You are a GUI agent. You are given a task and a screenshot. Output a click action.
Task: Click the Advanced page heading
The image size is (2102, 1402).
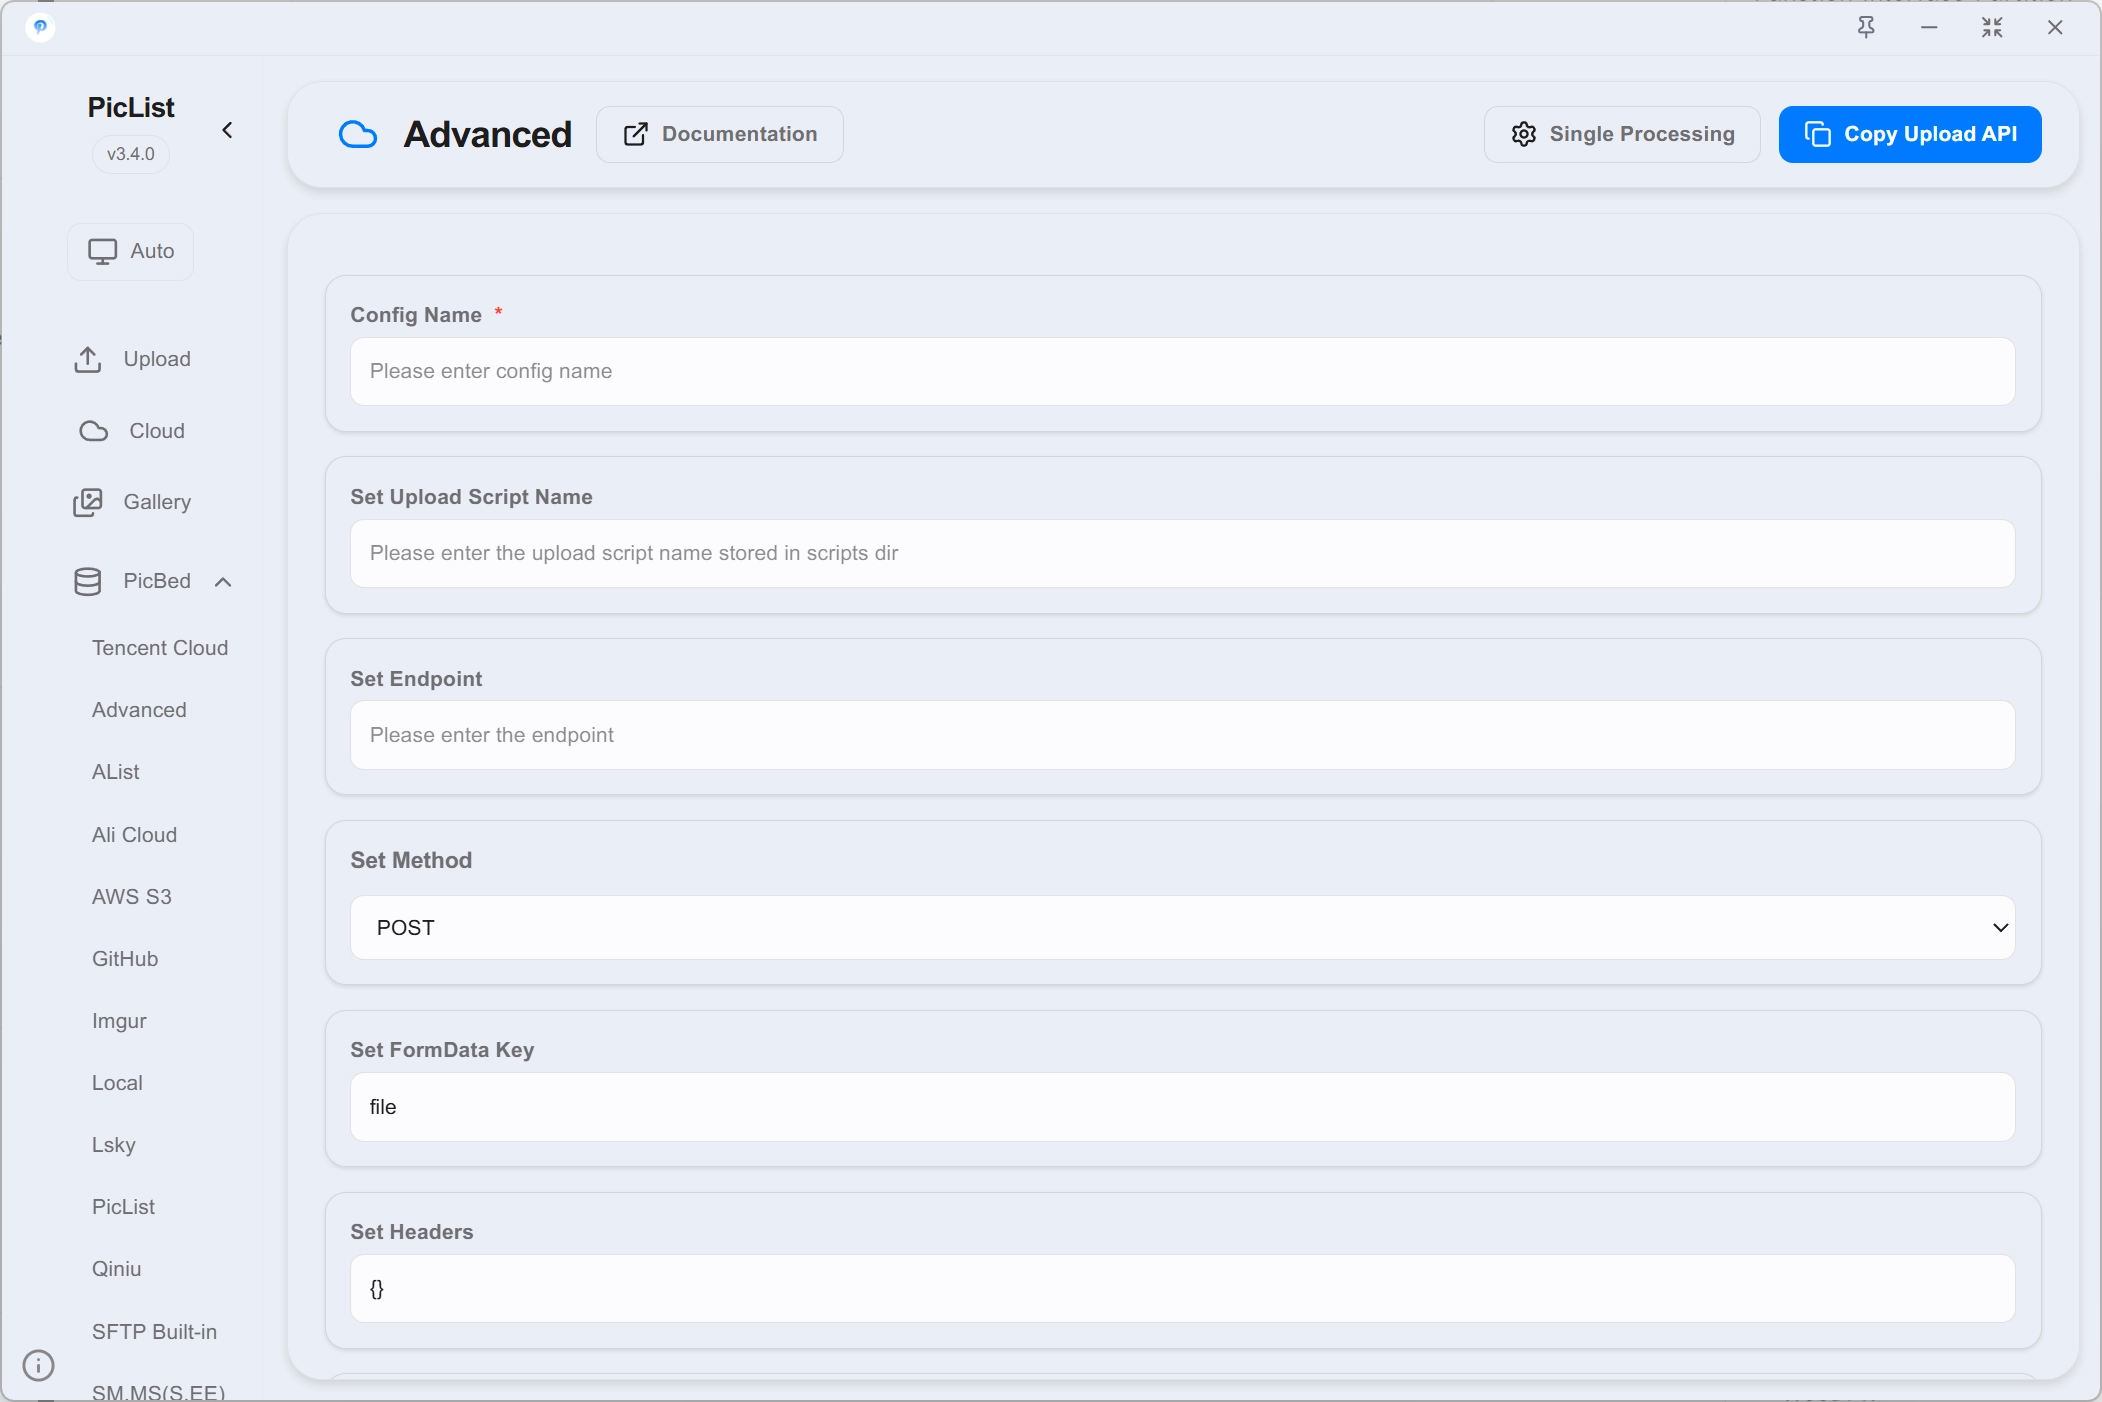tap(488, 134)
